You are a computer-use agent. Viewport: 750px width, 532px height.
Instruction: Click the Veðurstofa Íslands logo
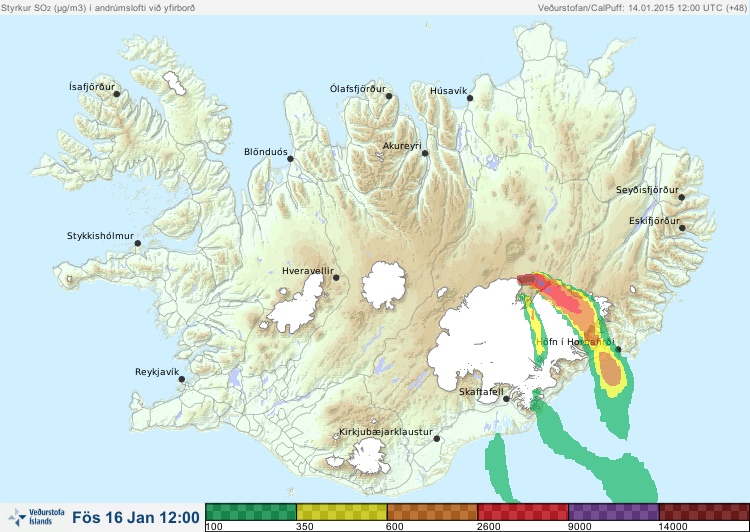[37, 517]
